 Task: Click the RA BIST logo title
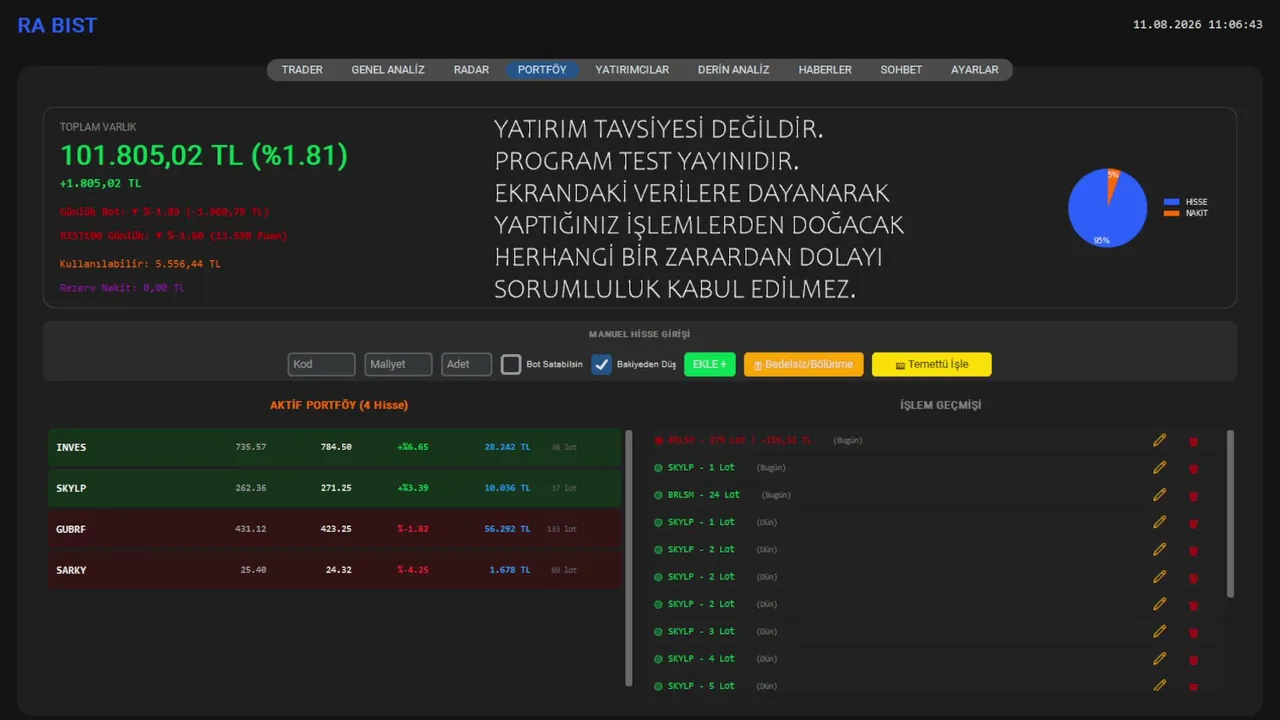pos(57,26)
